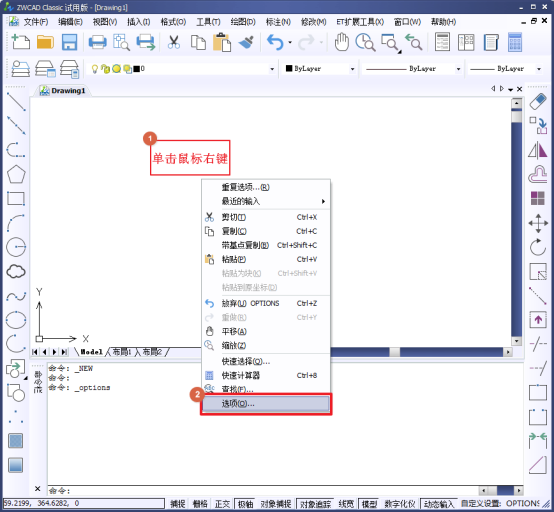
Task: Expand the Undo history dropdown arrow
Action: [290, 42]
